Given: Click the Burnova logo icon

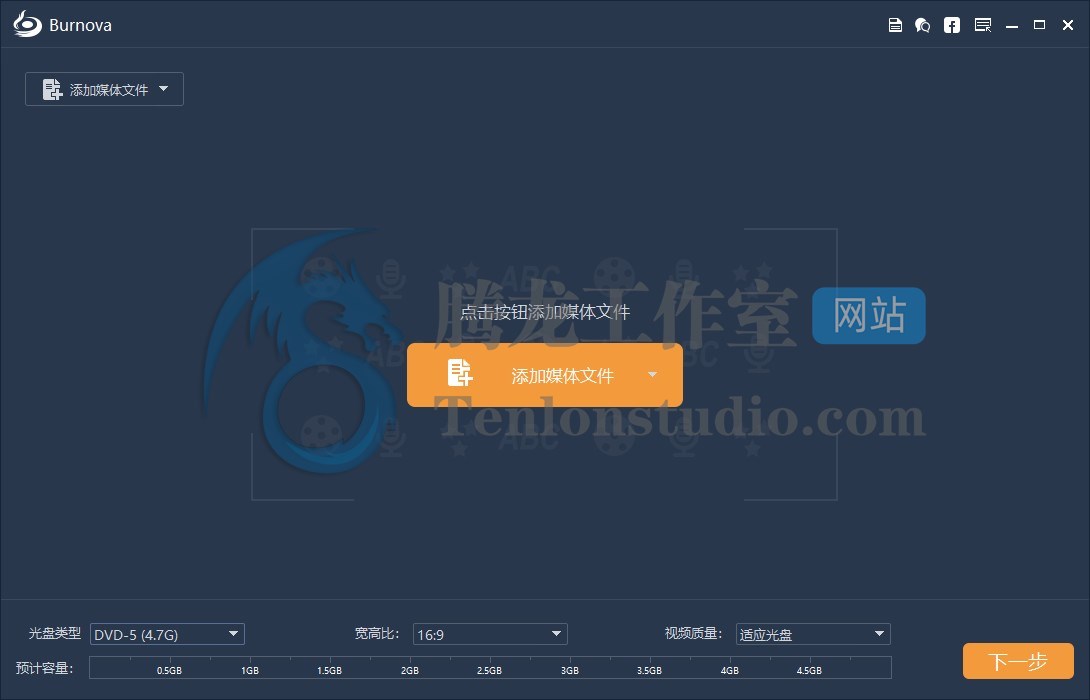Looking at the screenshot, I should 27,24.
